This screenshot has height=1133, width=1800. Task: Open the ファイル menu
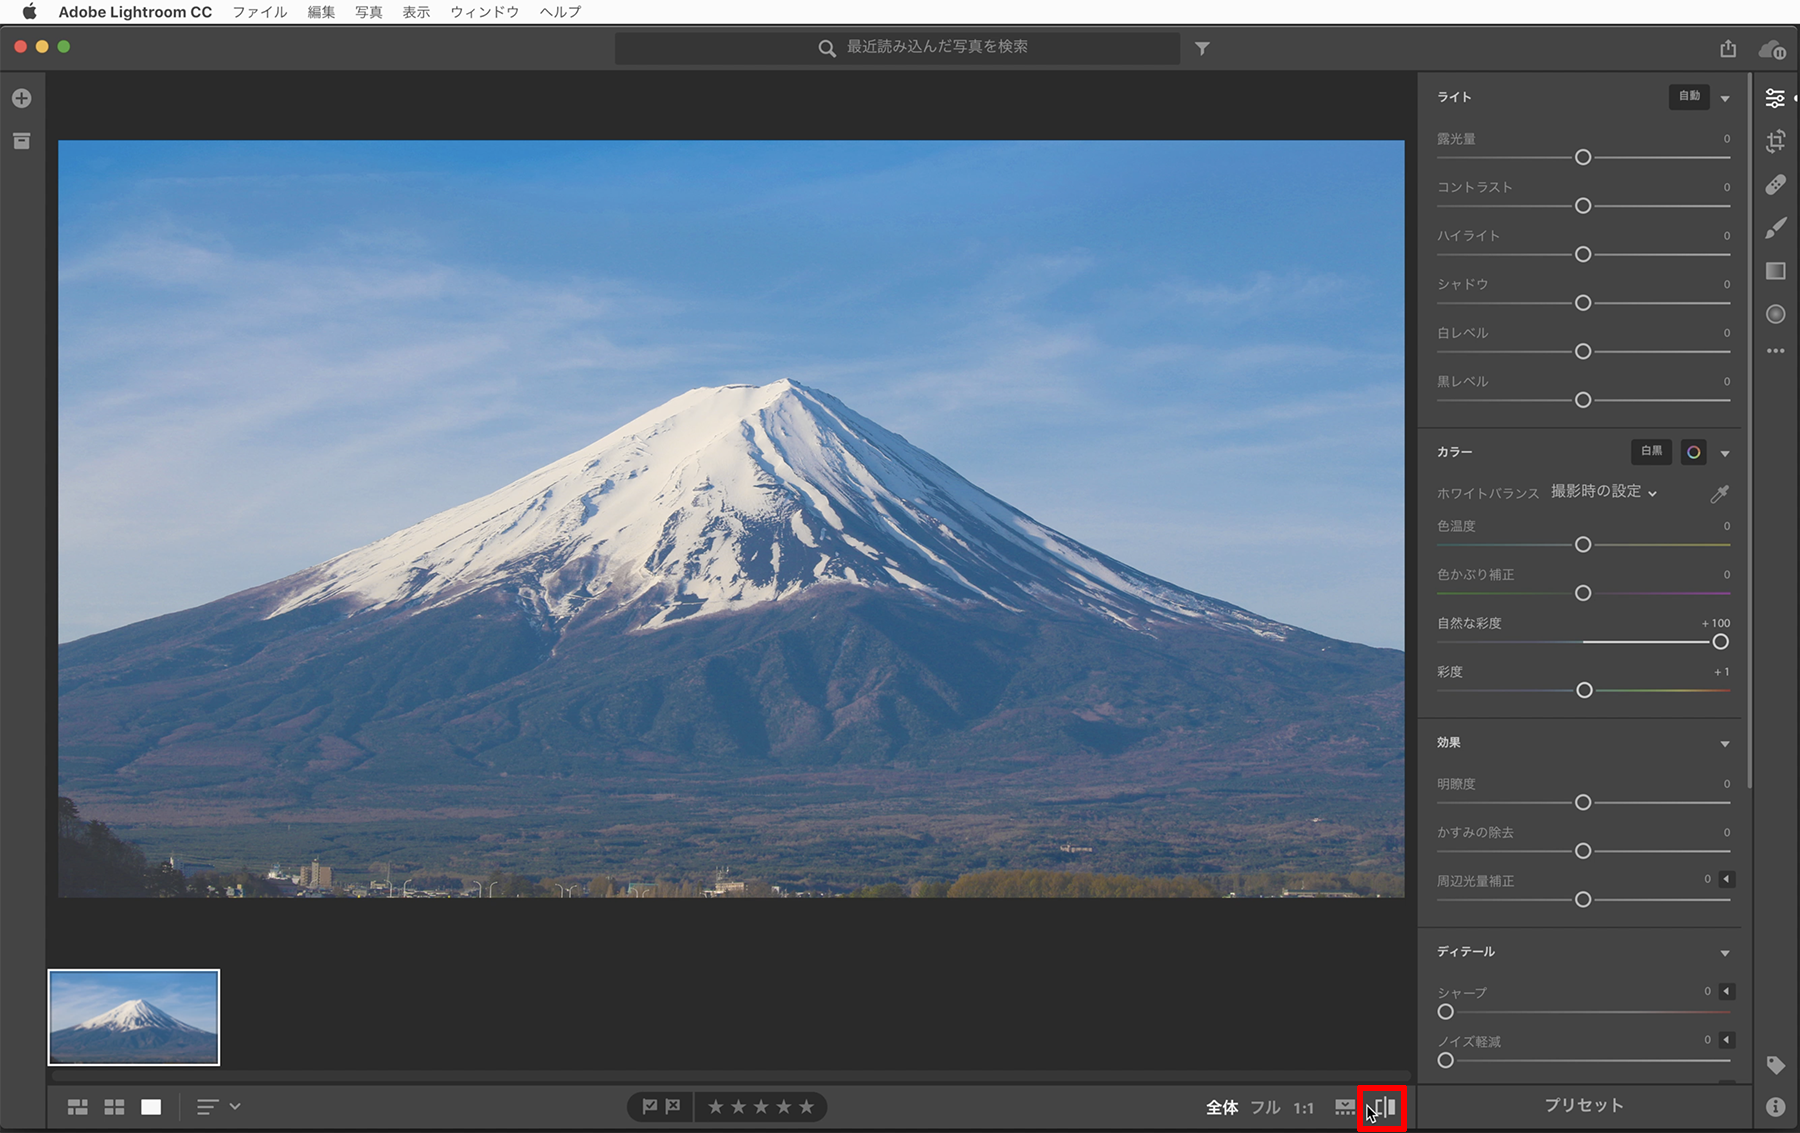pyautogui.click(x=260, y=12)
